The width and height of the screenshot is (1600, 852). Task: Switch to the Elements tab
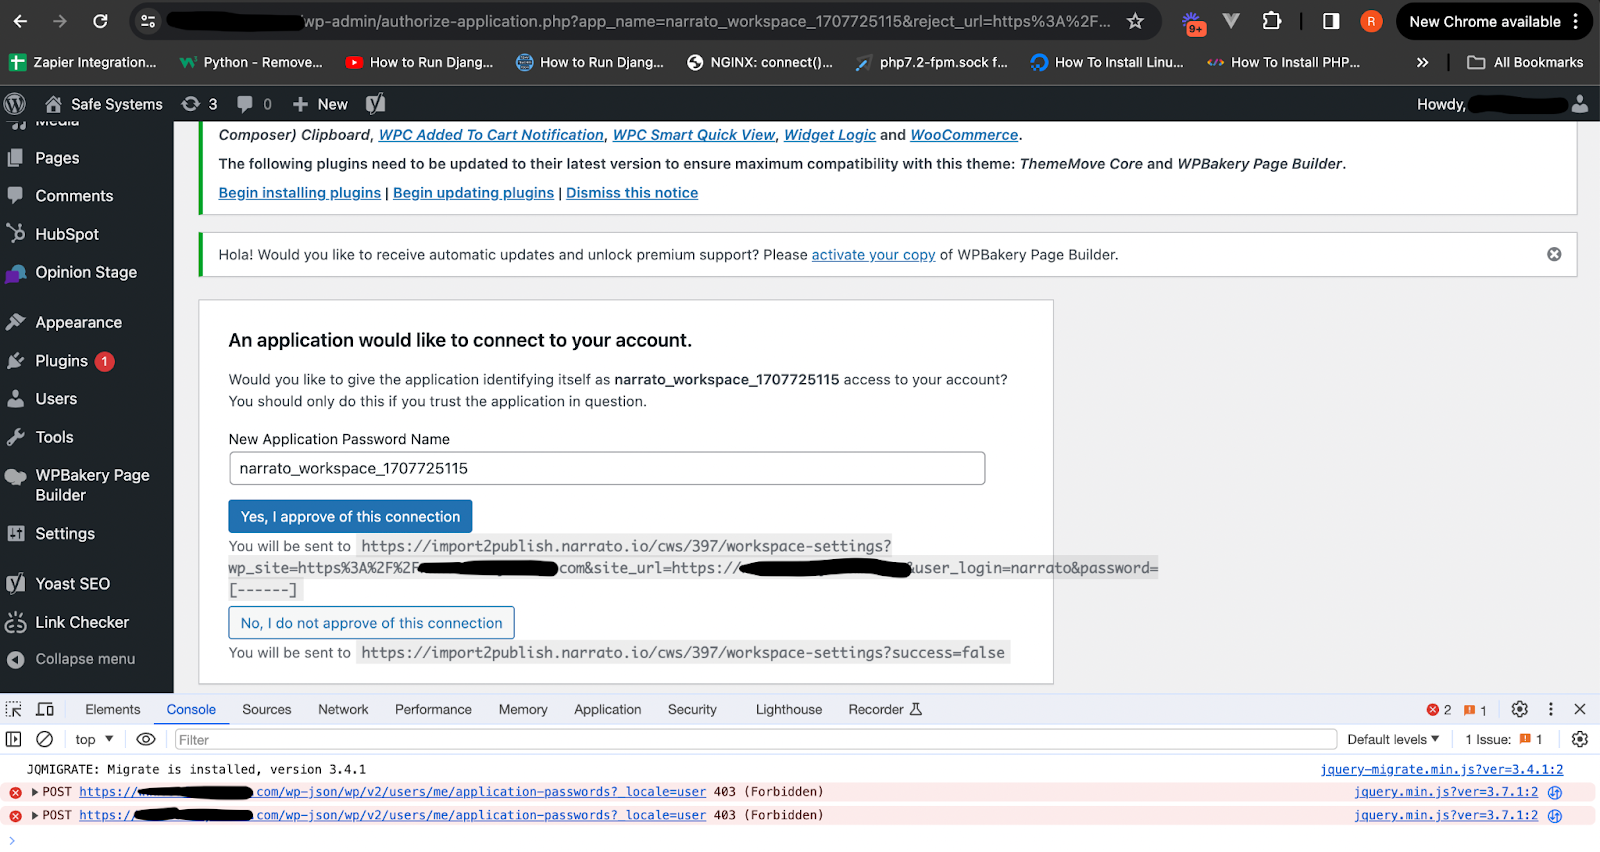point(113,709)
